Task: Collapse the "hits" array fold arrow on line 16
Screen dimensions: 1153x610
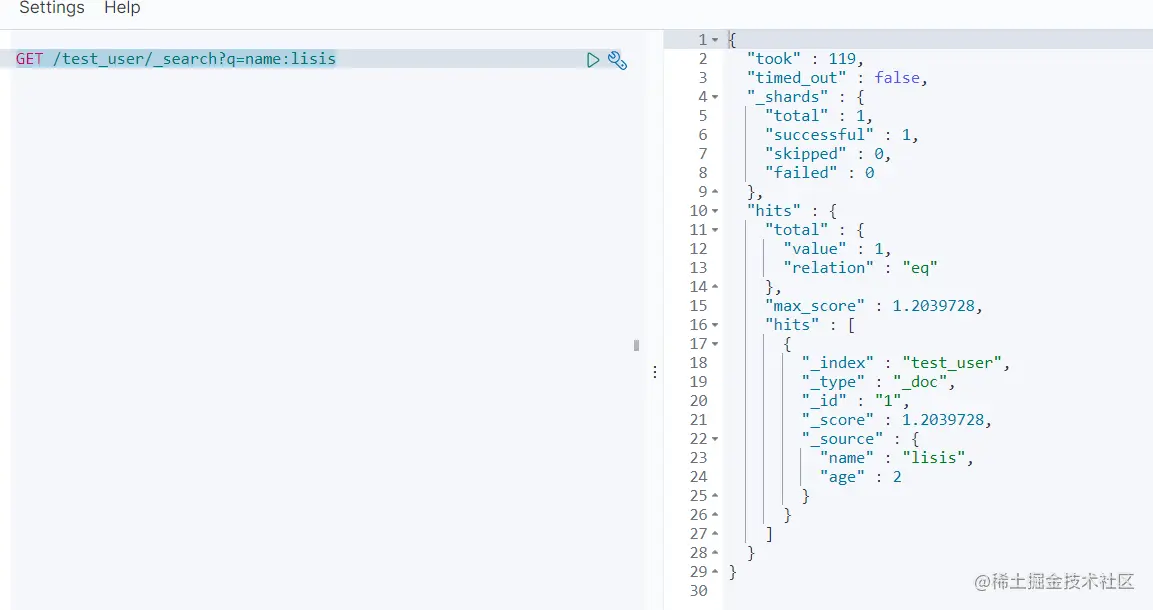Action: click(x=715, y=325)
